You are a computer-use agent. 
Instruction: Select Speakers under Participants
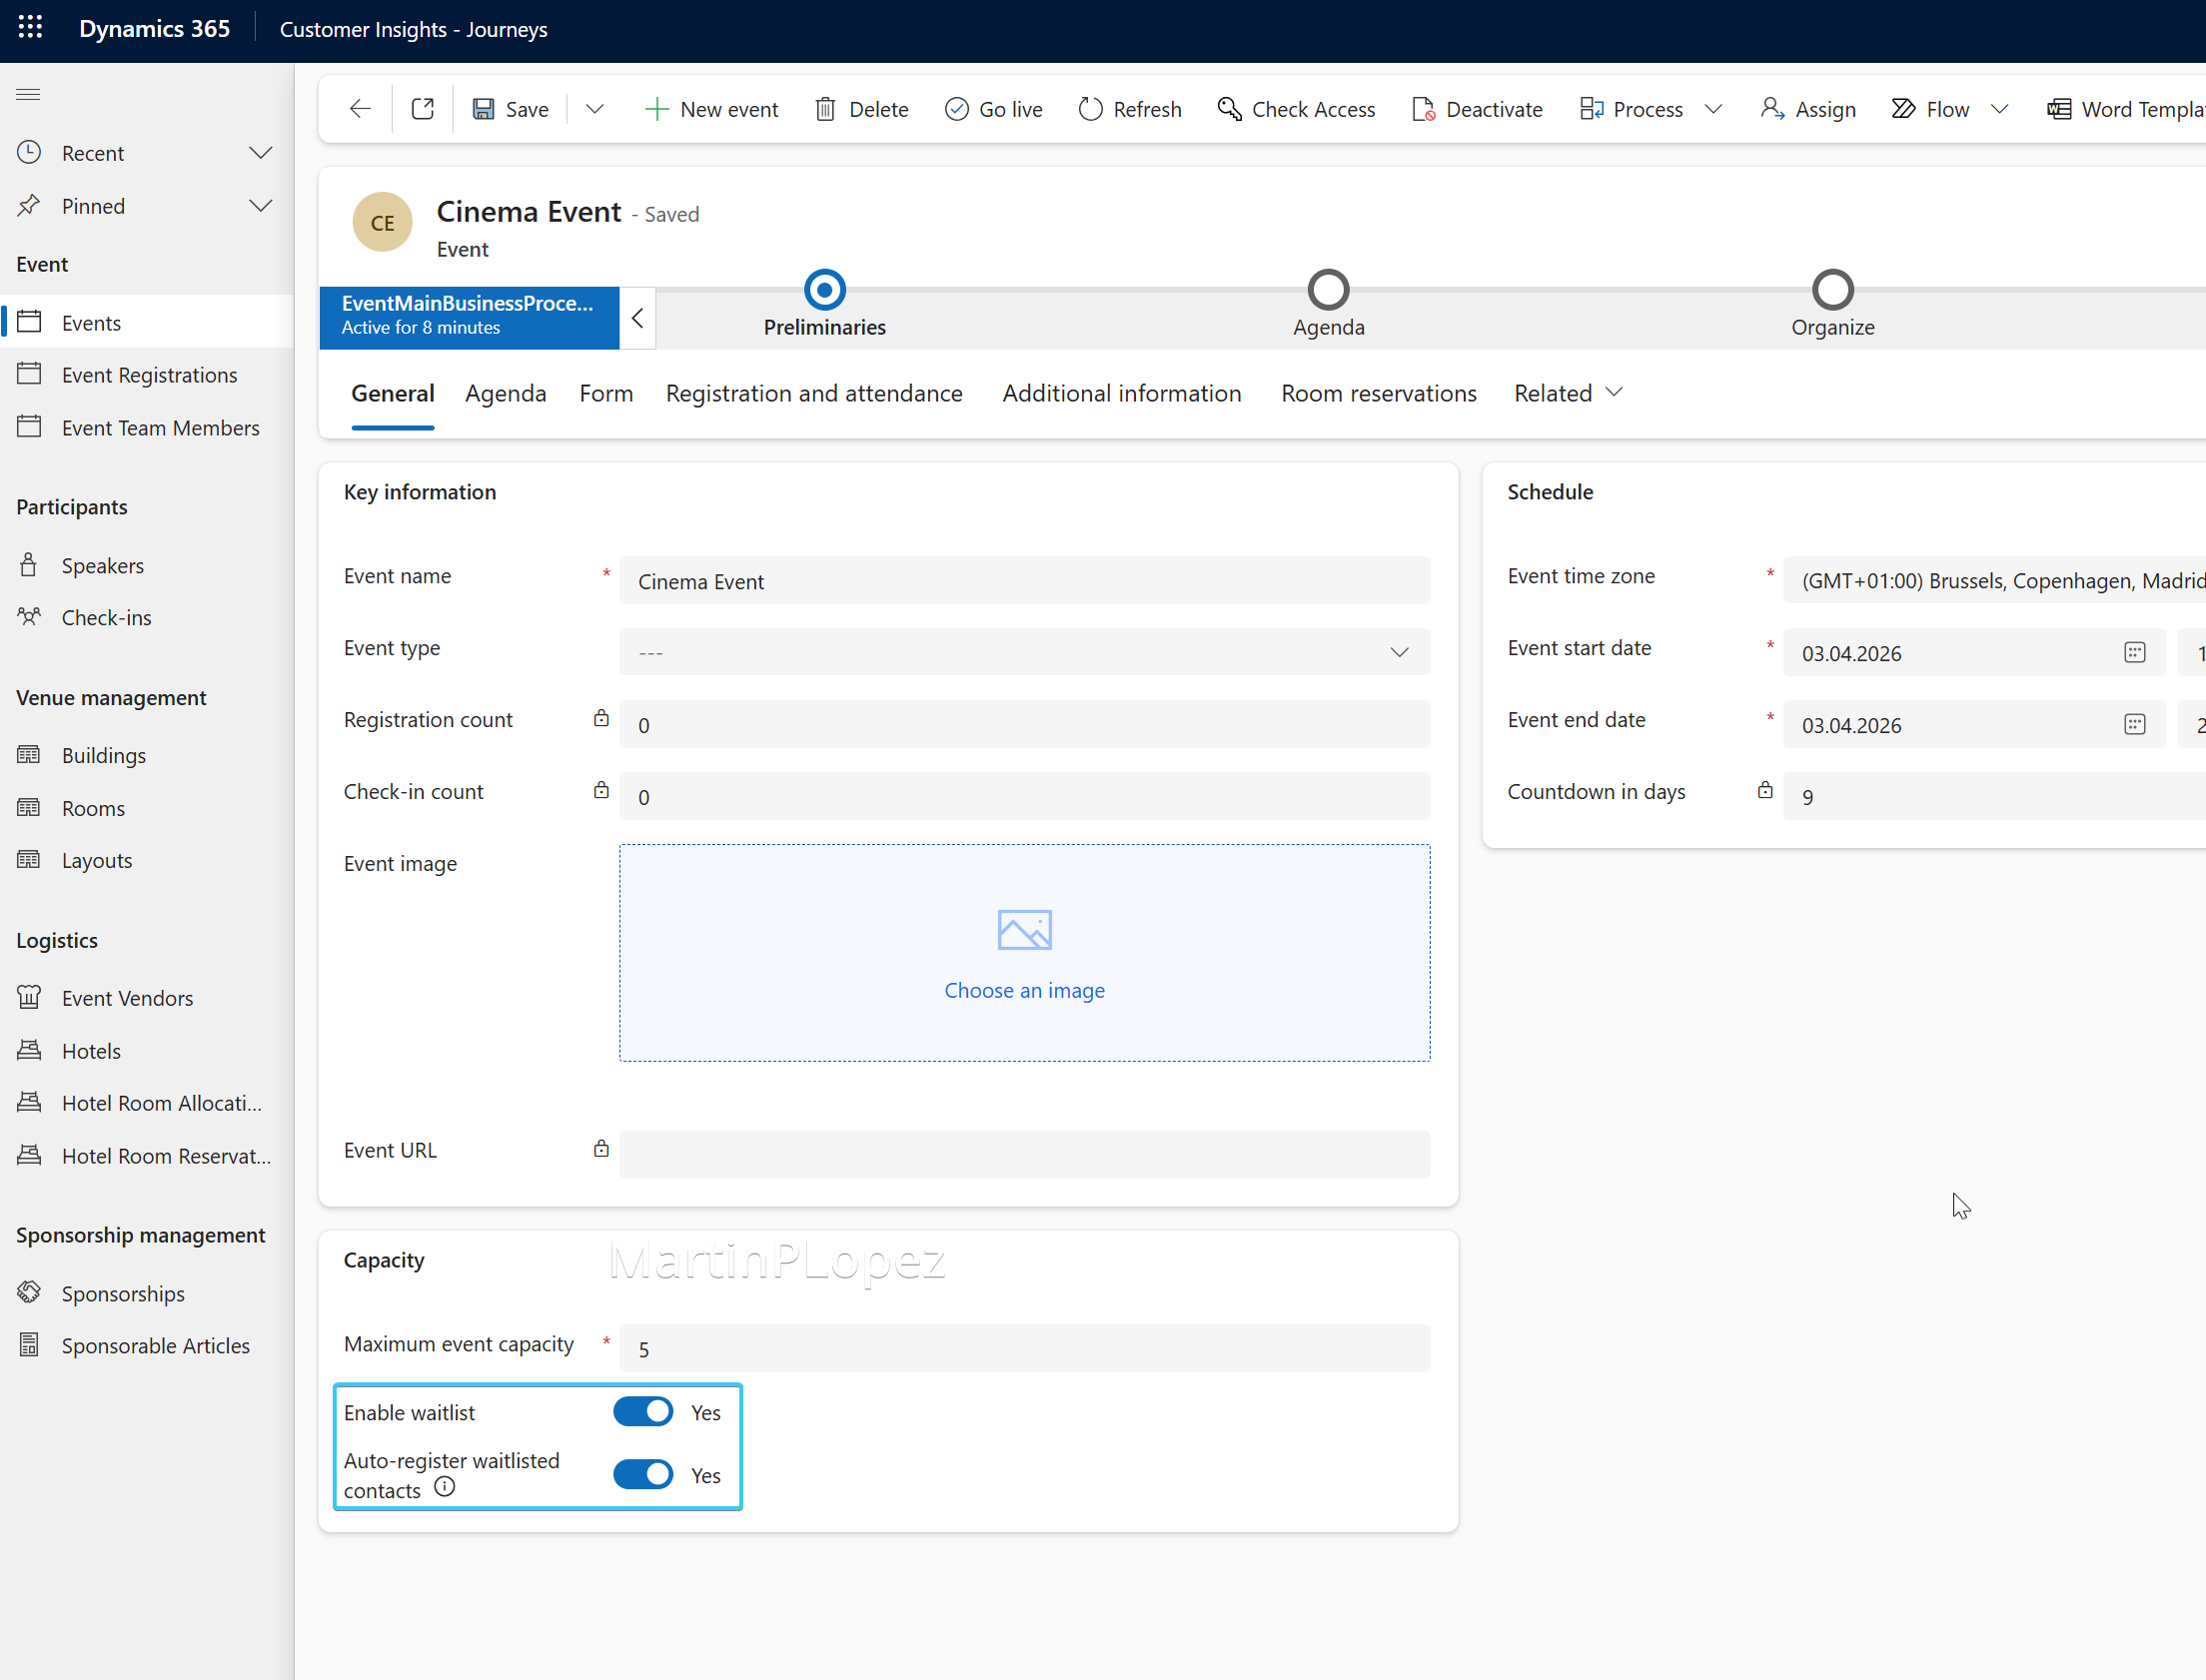pos(103,565)
